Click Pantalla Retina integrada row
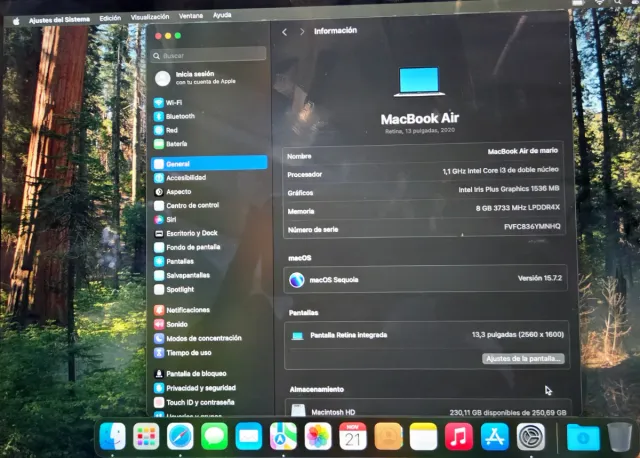The image size is (640, 458). (x=427, y=335)
